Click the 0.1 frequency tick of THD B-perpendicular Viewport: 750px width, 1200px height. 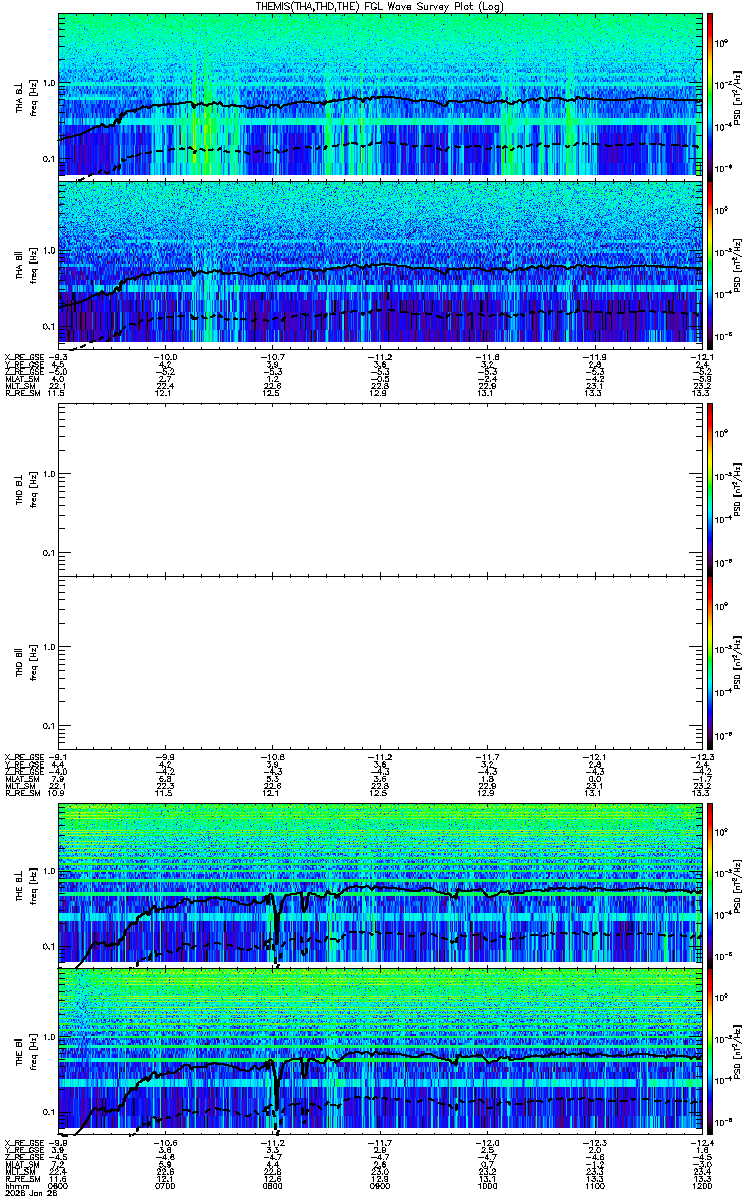(48, 553)
